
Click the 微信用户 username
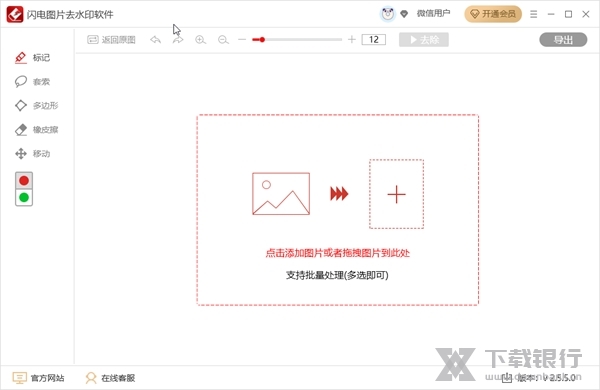(x=433, y=14)
